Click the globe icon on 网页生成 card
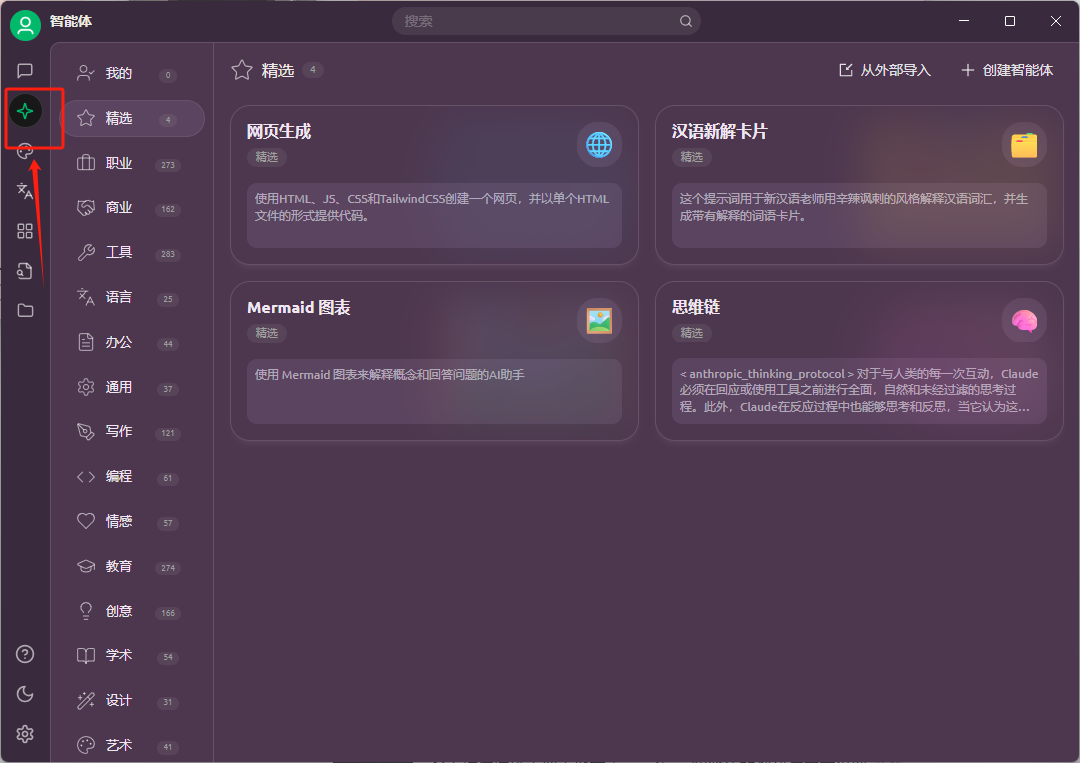Screen dimensions: 1080x763 pos(599,145)
